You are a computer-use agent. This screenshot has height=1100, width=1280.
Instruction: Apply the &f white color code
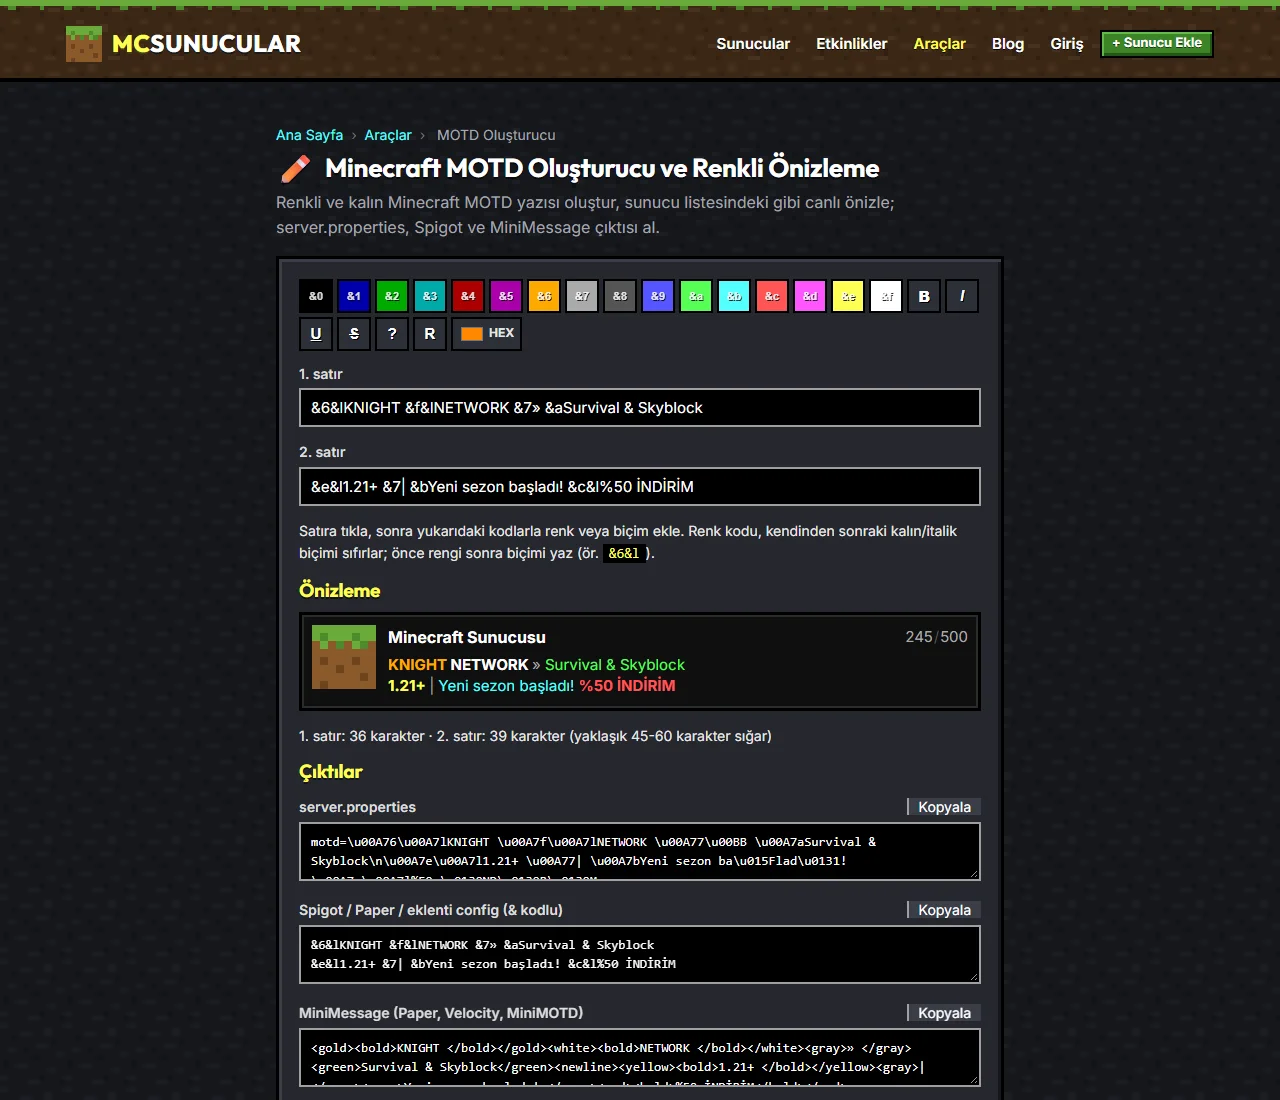886,296
